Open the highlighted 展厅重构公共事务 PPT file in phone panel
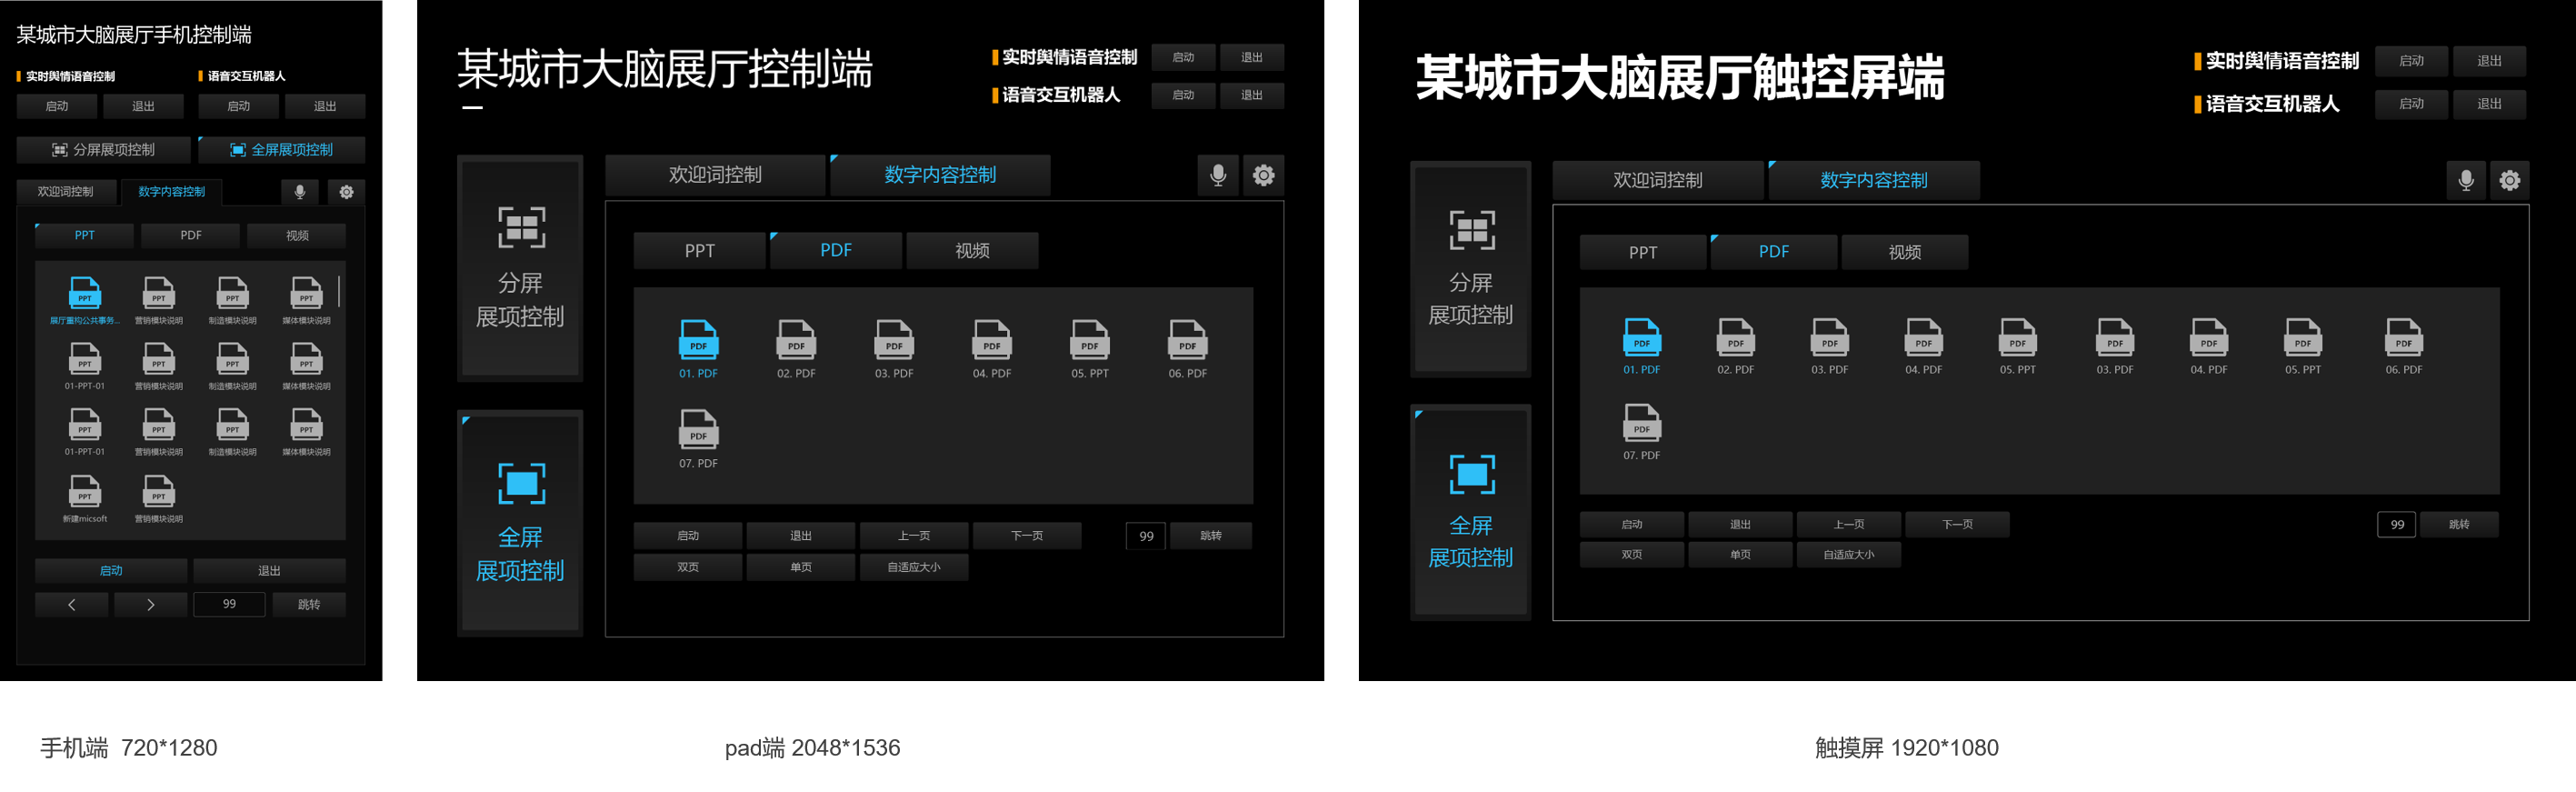Viewport: 2576px width, 792px height. coord(85,300)
